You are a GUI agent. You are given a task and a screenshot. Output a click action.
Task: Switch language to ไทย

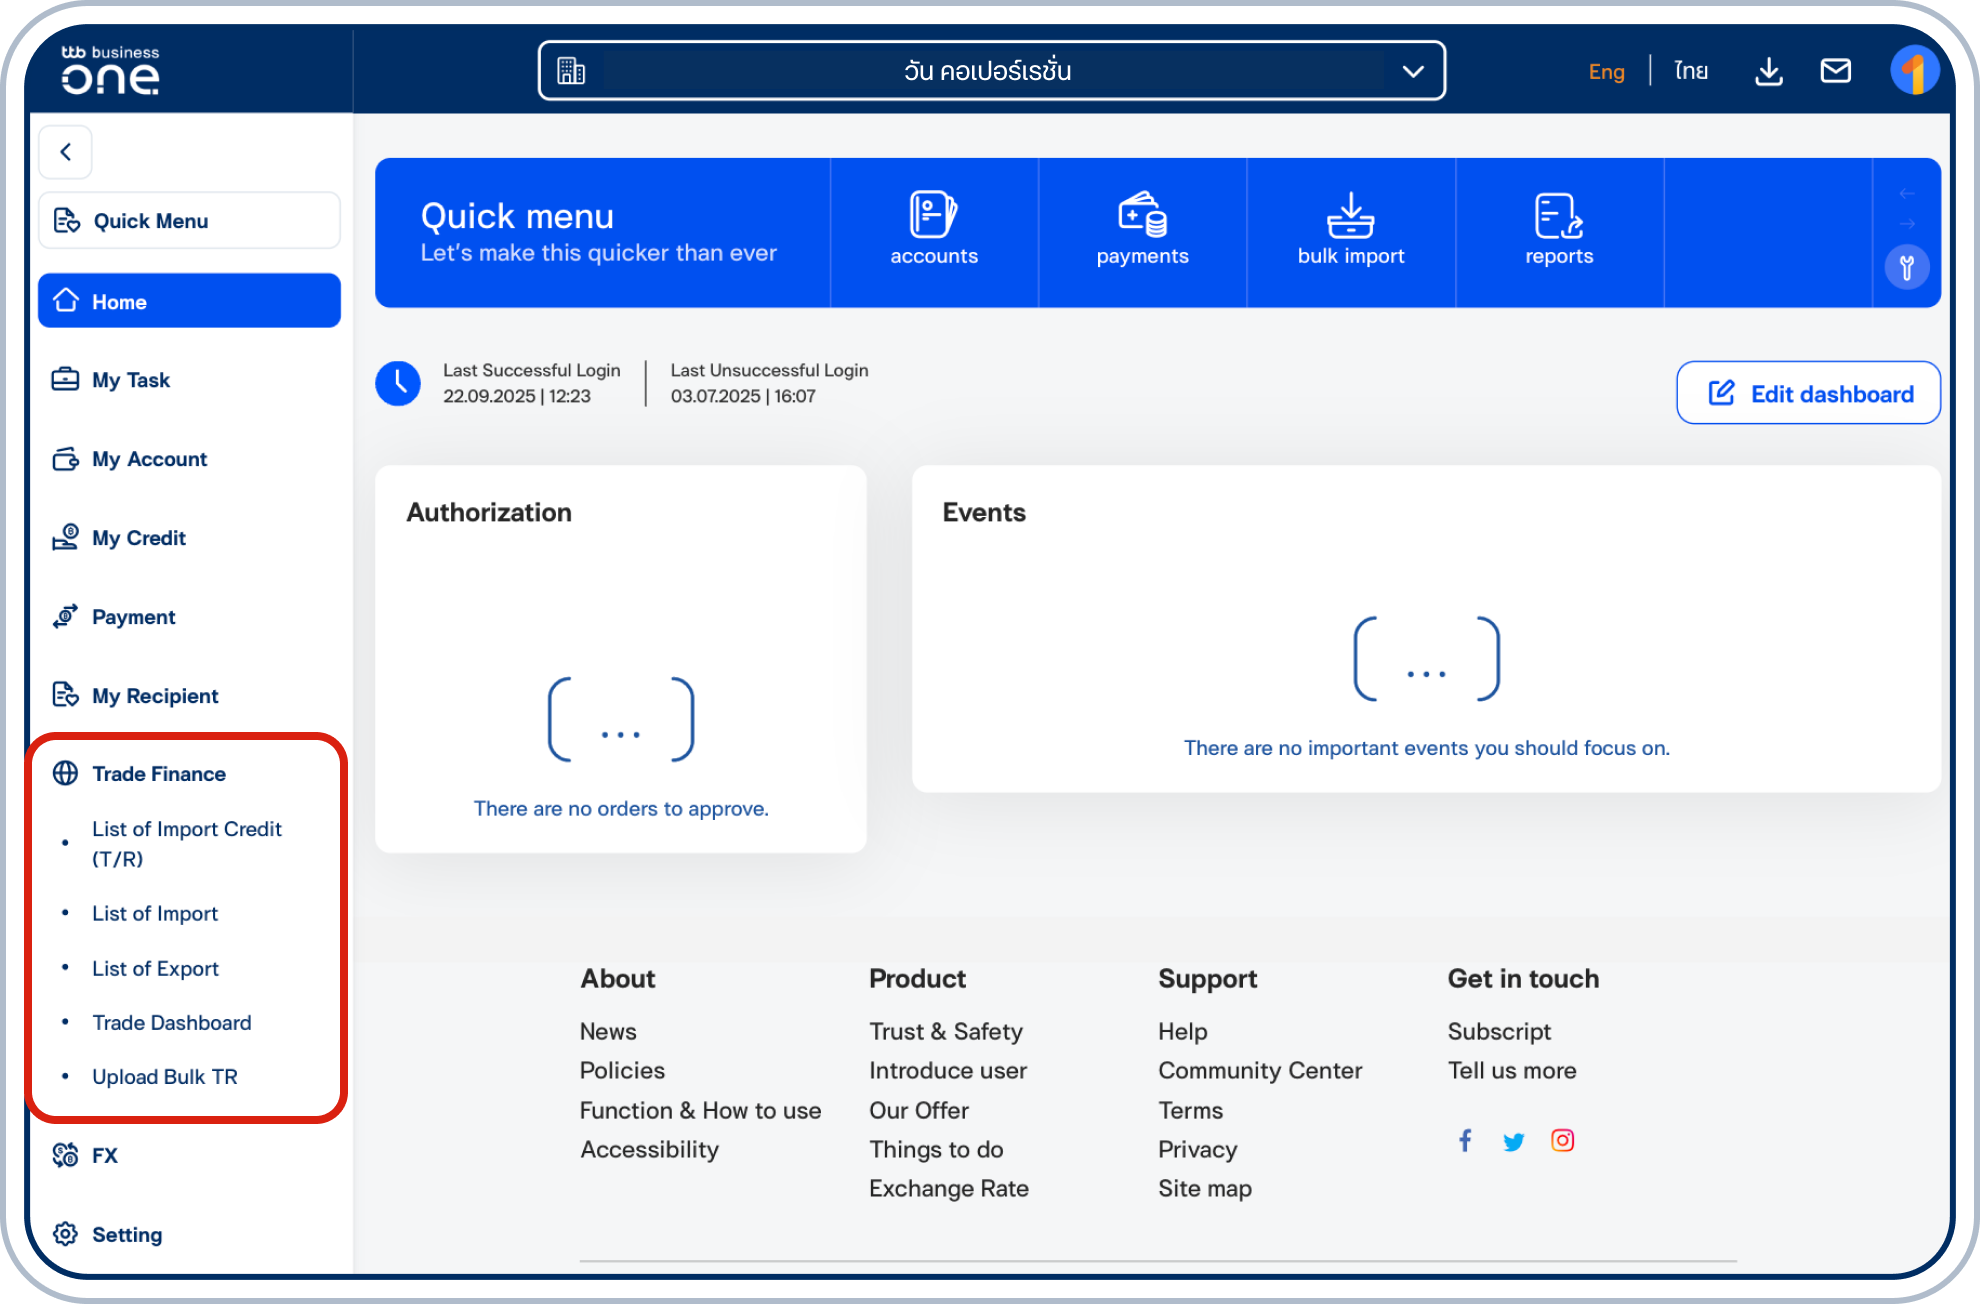1691,71
